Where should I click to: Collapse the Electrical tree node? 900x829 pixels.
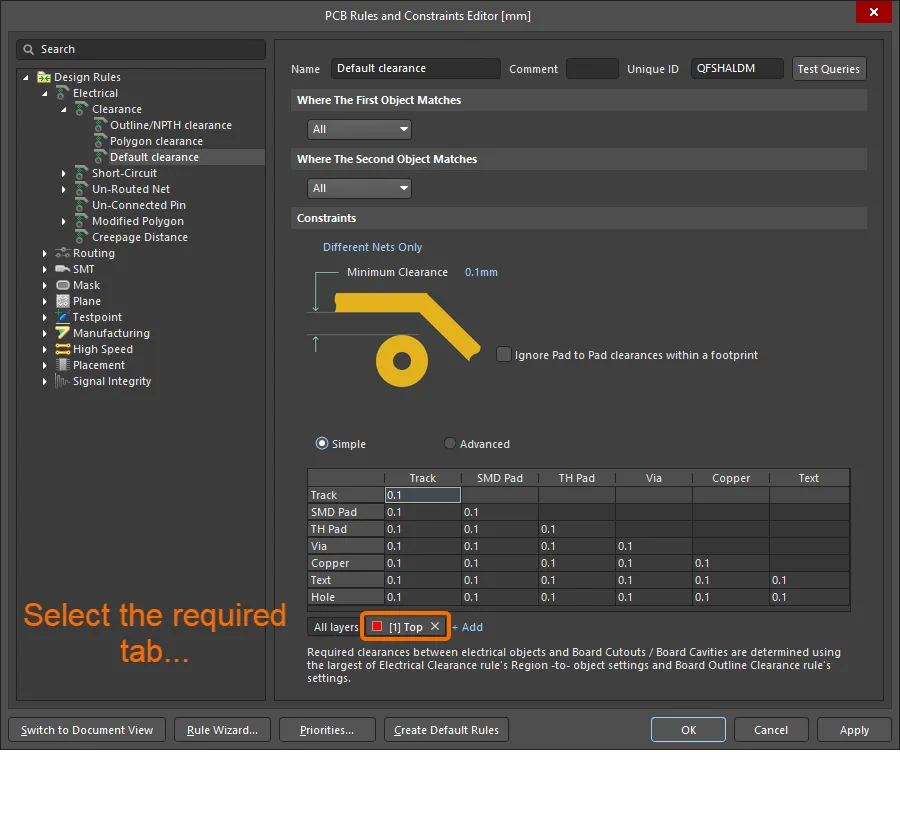coord(45,93)
